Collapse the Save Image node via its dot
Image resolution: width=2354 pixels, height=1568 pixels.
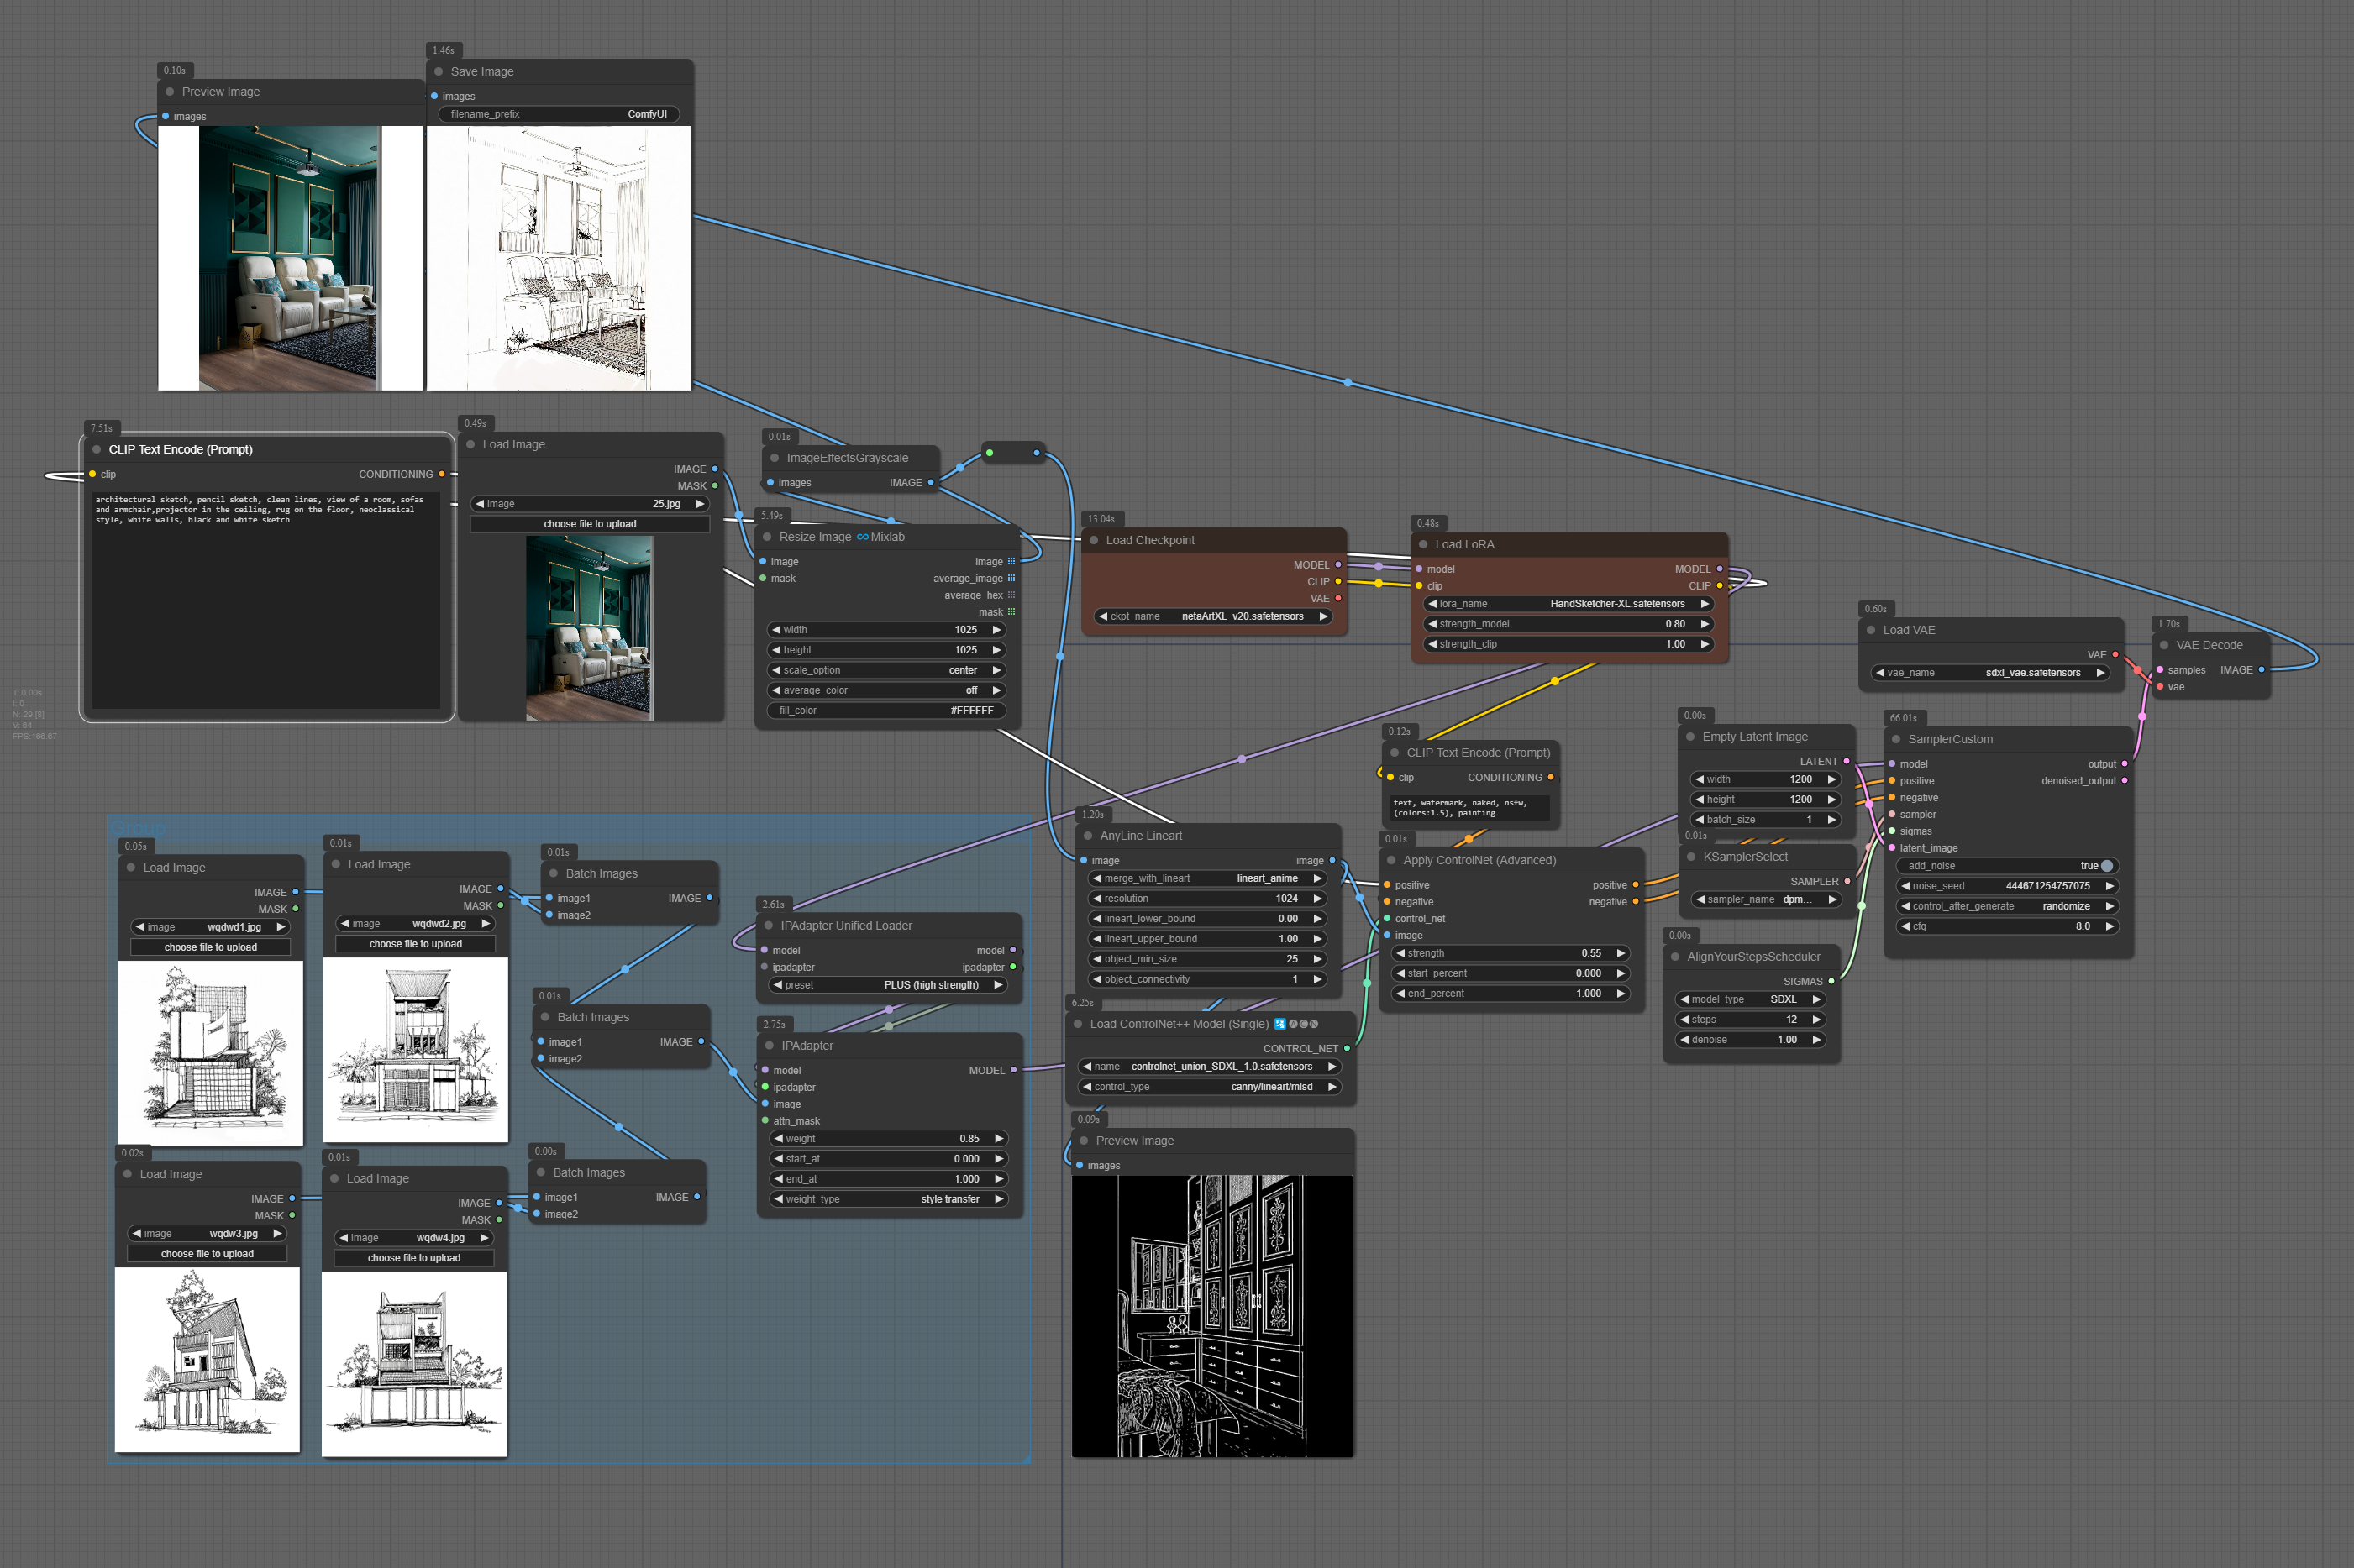[x=438, y=72]
